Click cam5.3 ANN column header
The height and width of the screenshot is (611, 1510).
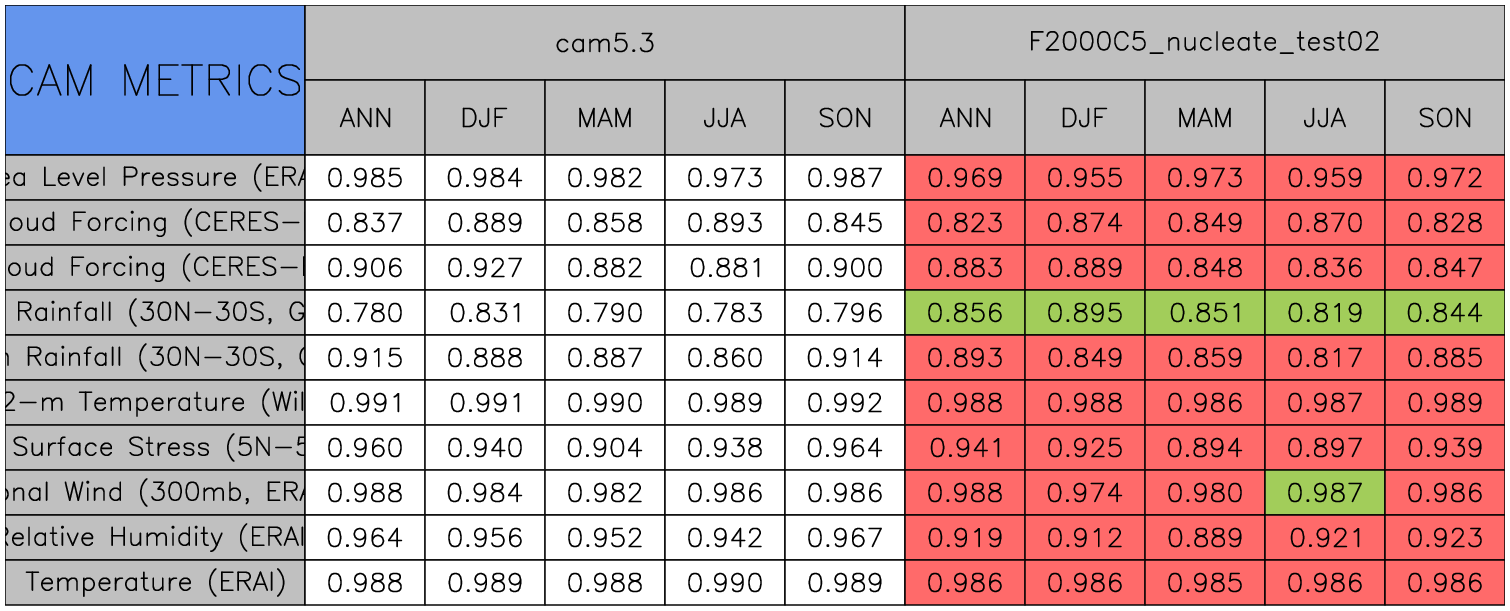tap(365, 118)
